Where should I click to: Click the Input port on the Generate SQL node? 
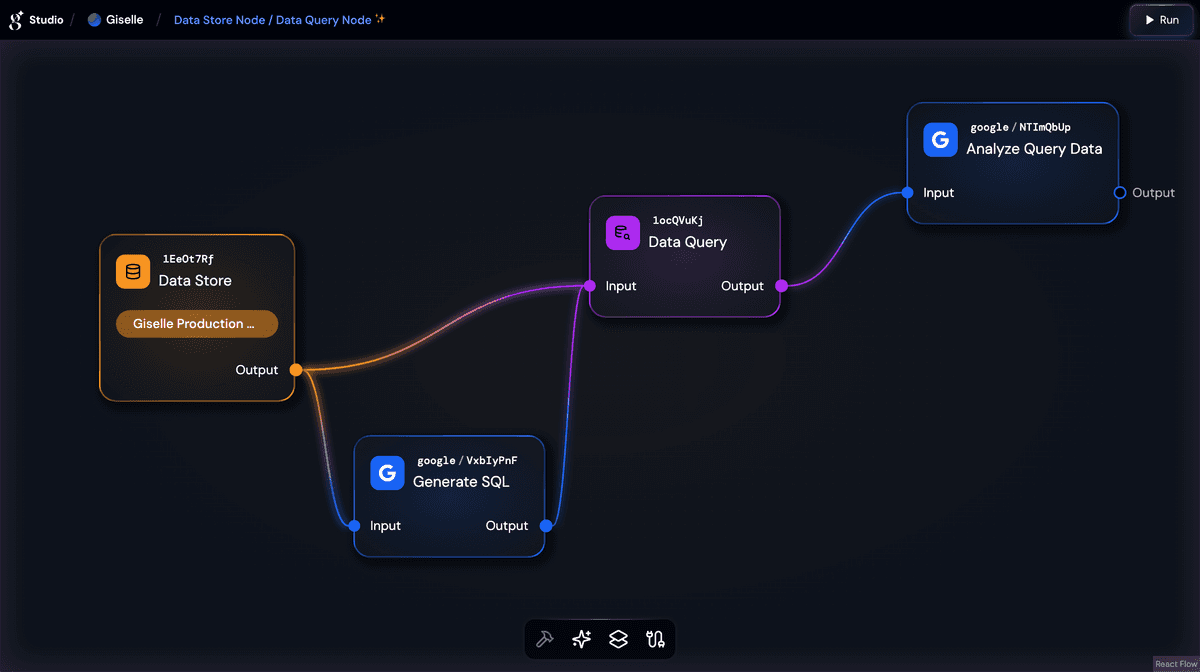pyautogui.click(x=354, y=526)
